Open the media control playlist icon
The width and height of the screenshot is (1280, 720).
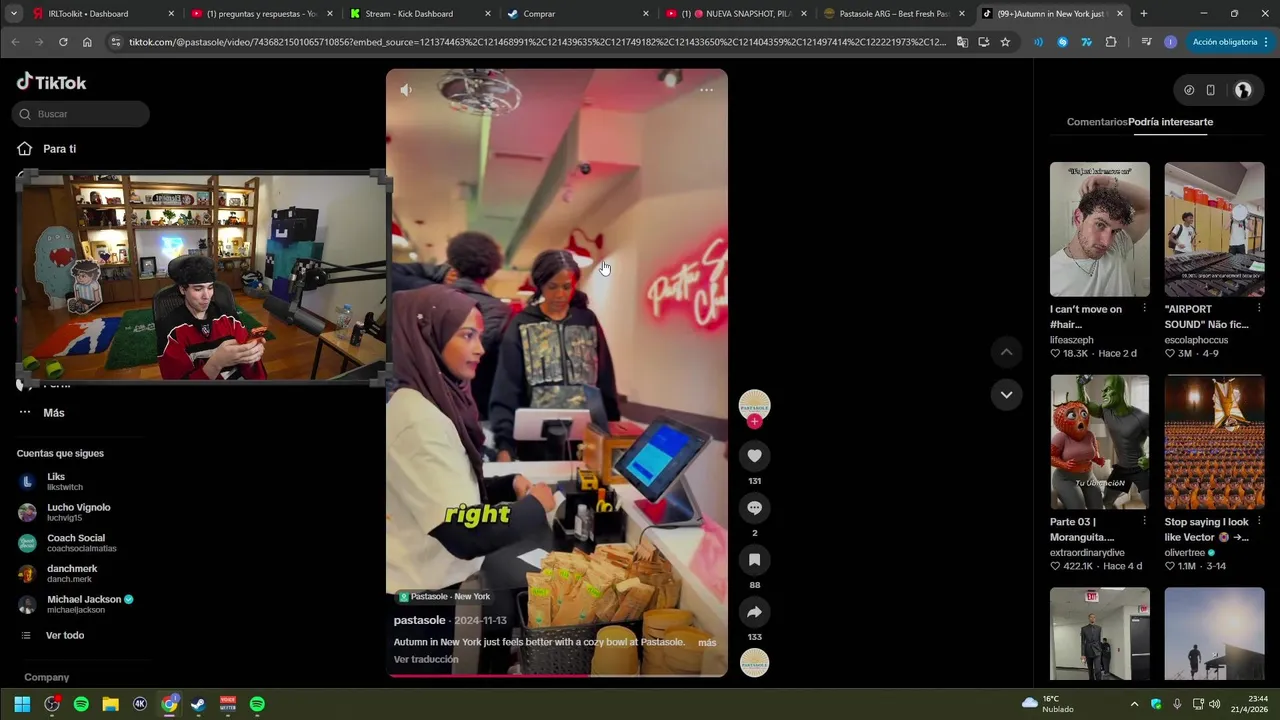(x=1145, y=42)
